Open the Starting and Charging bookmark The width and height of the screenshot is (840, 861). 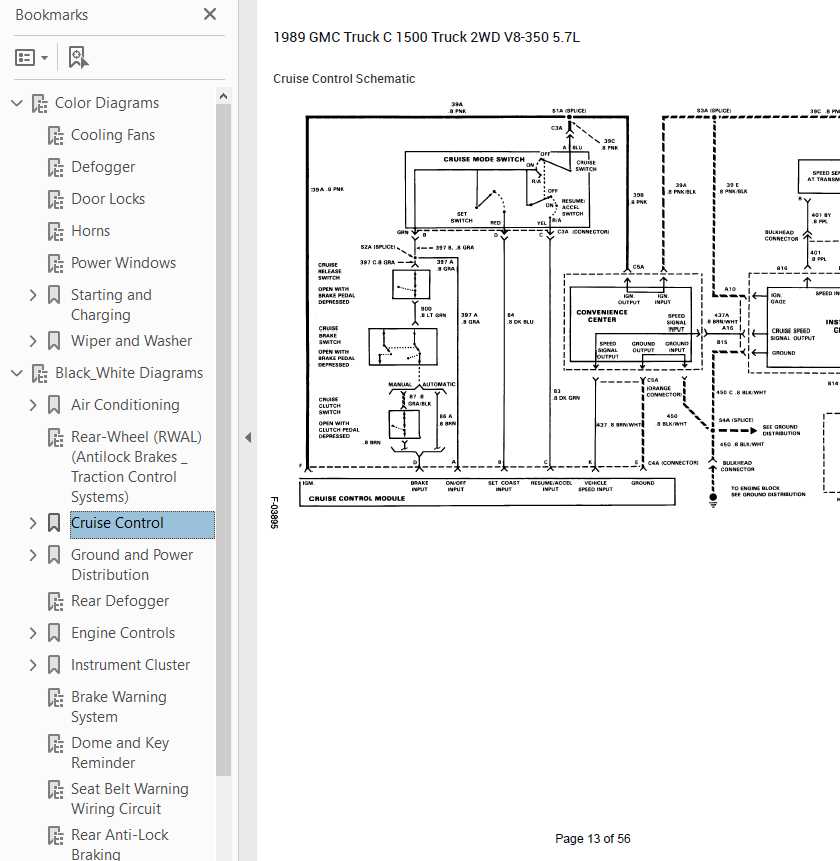[x=111, y=305]
